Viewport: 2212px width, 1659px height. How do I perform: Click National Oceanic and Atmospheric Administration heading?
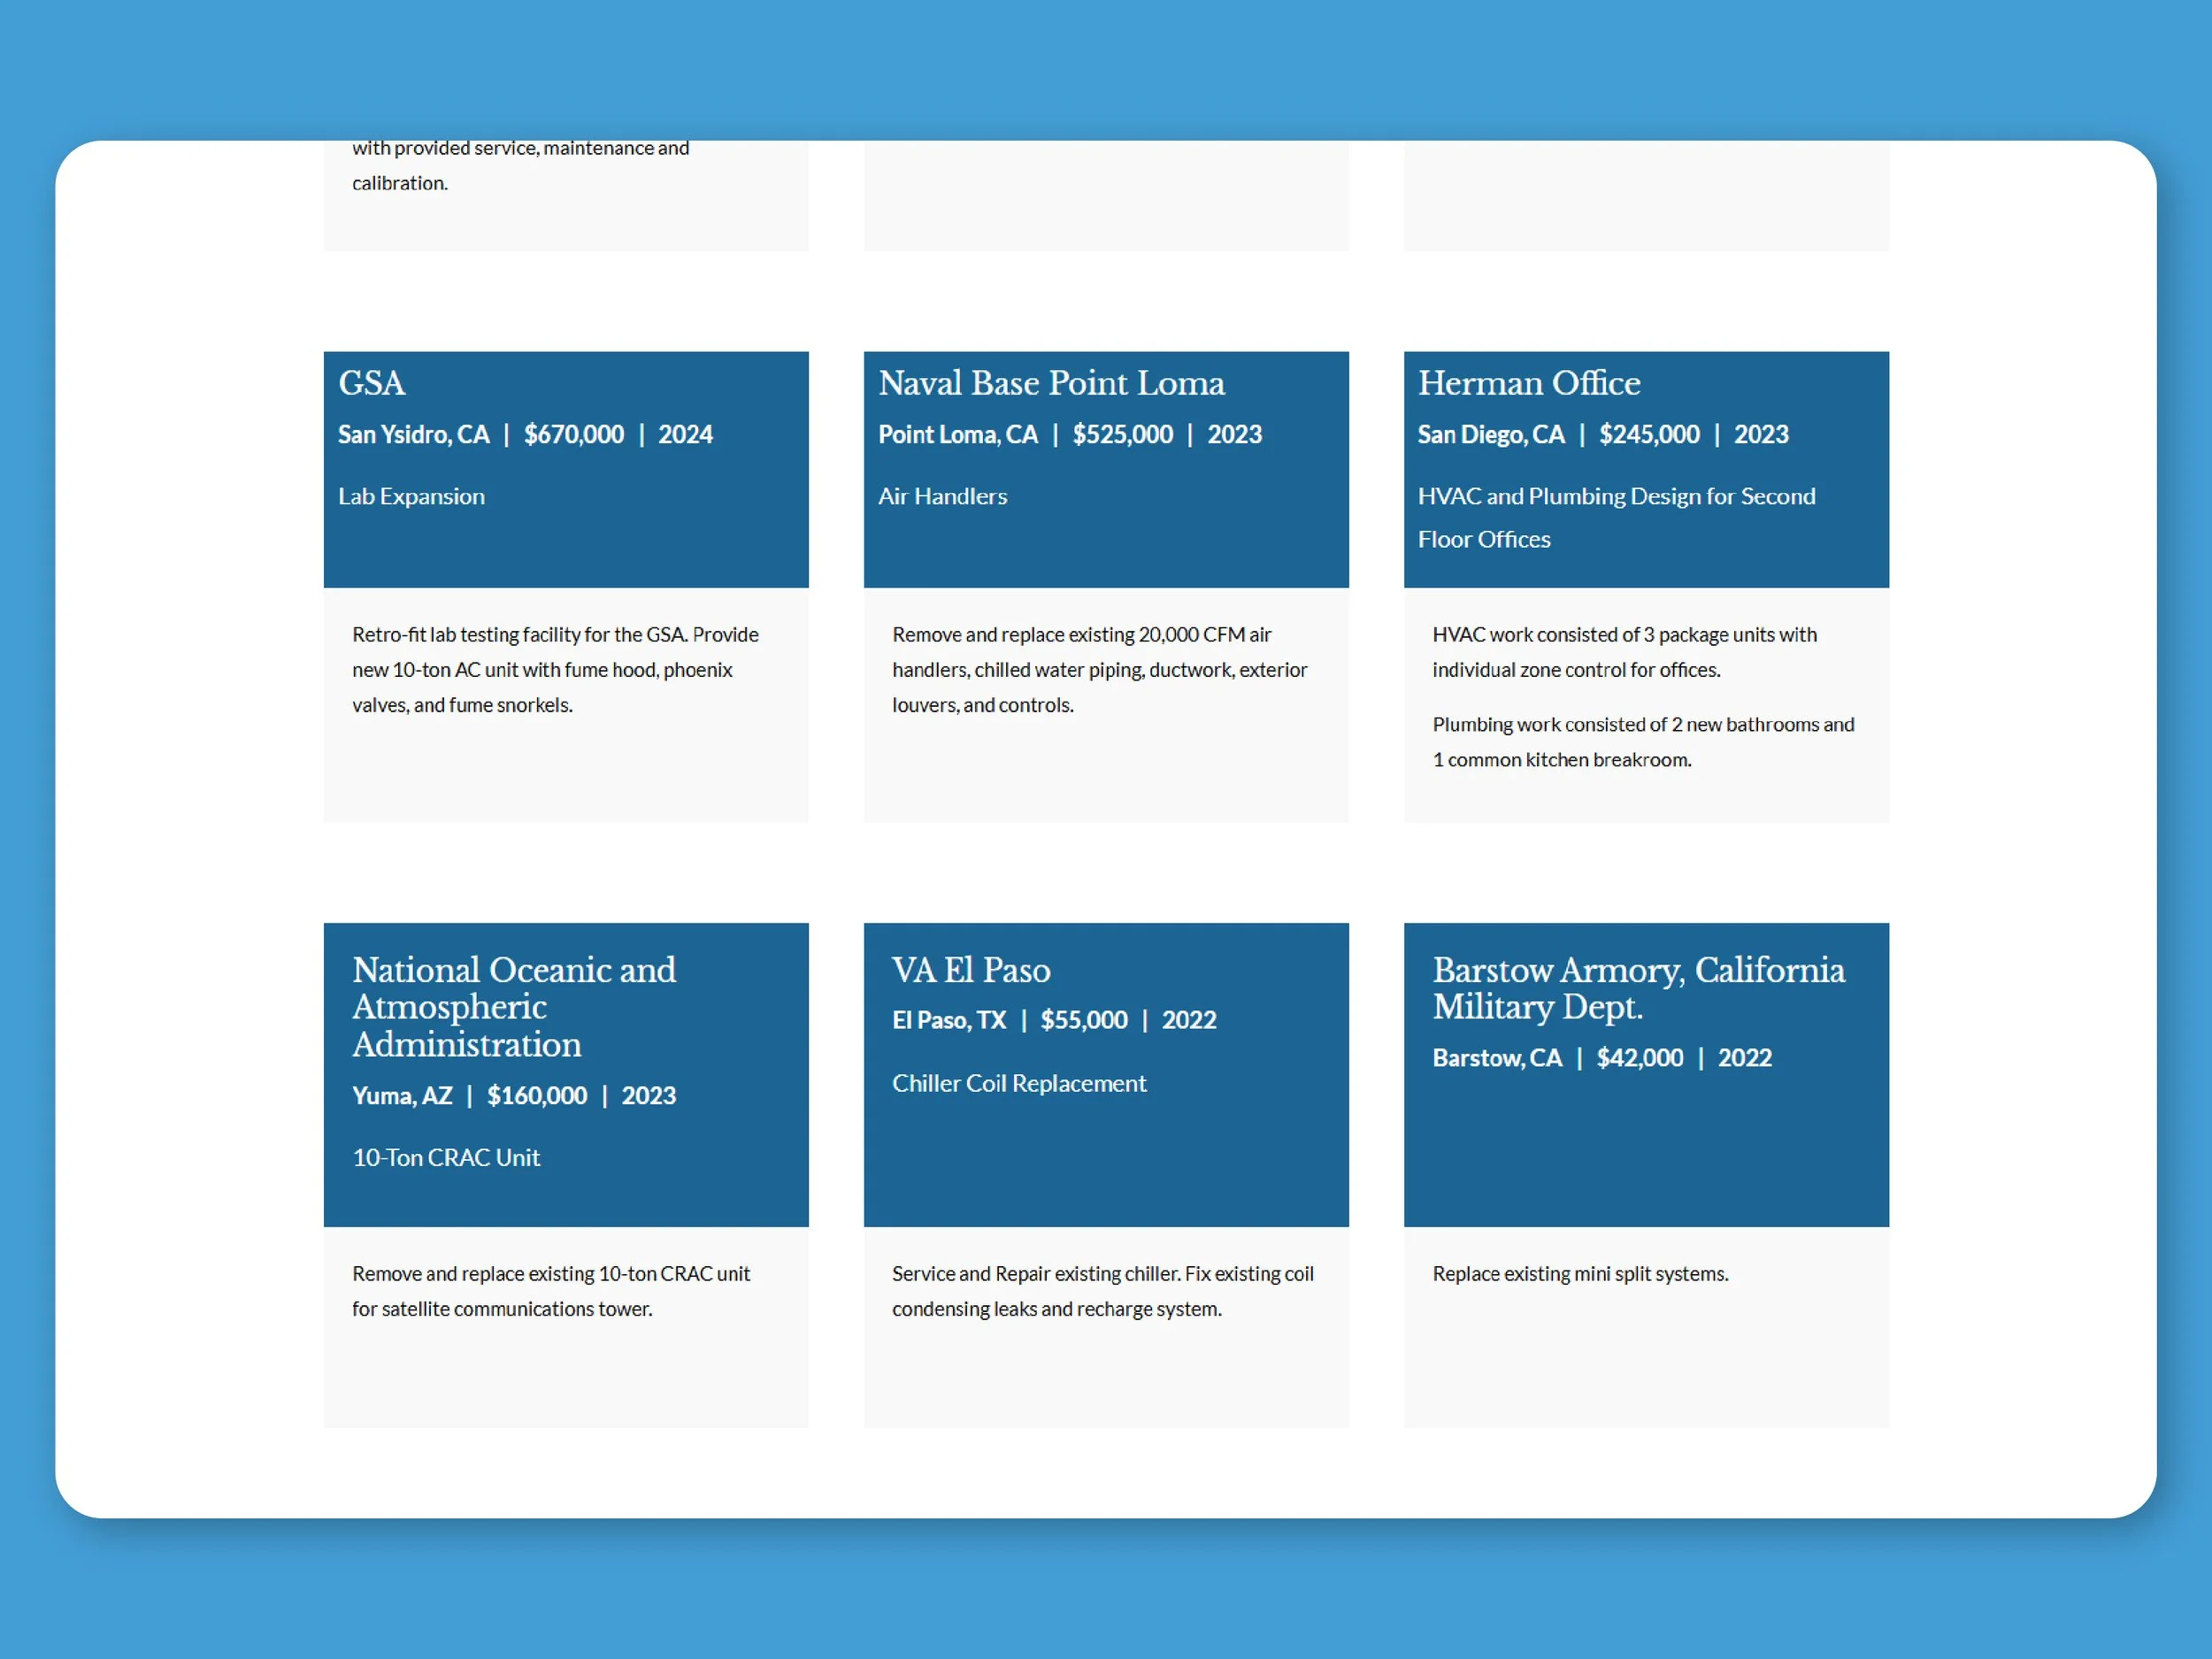pyautogui.click(x=514, y=1006)
